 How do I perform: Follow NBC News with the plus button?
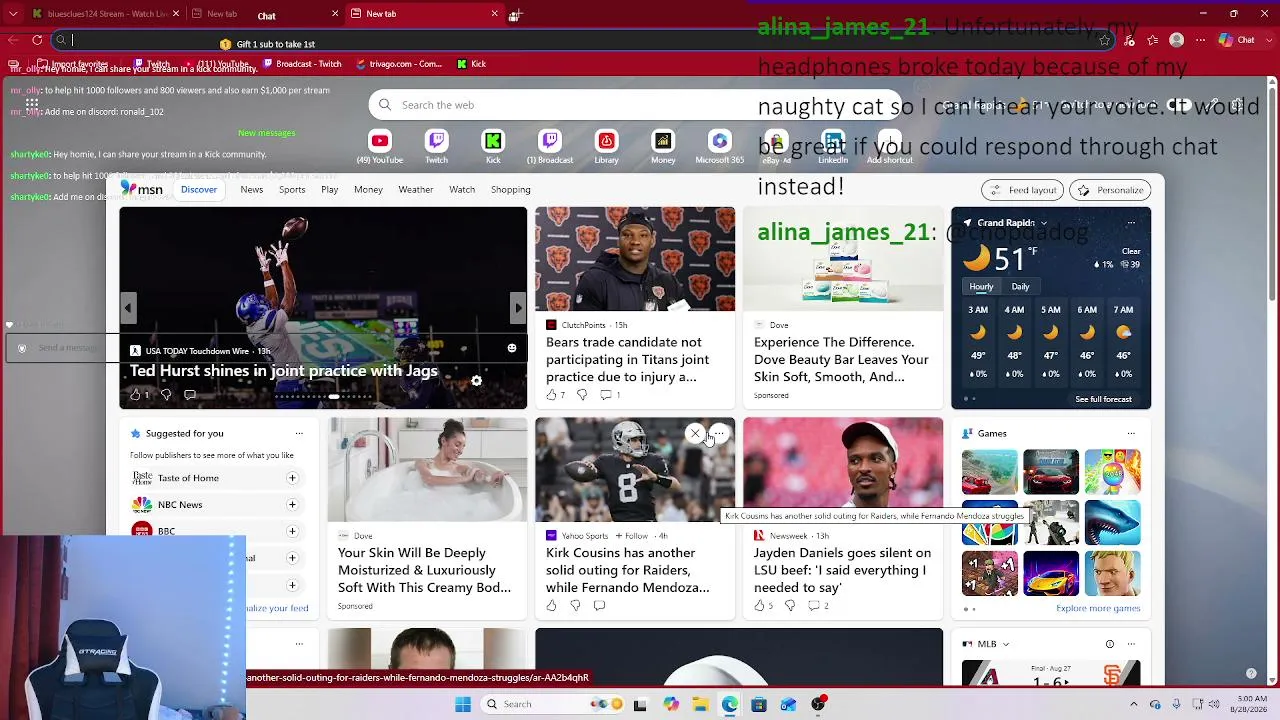click(x=292, y=505)
